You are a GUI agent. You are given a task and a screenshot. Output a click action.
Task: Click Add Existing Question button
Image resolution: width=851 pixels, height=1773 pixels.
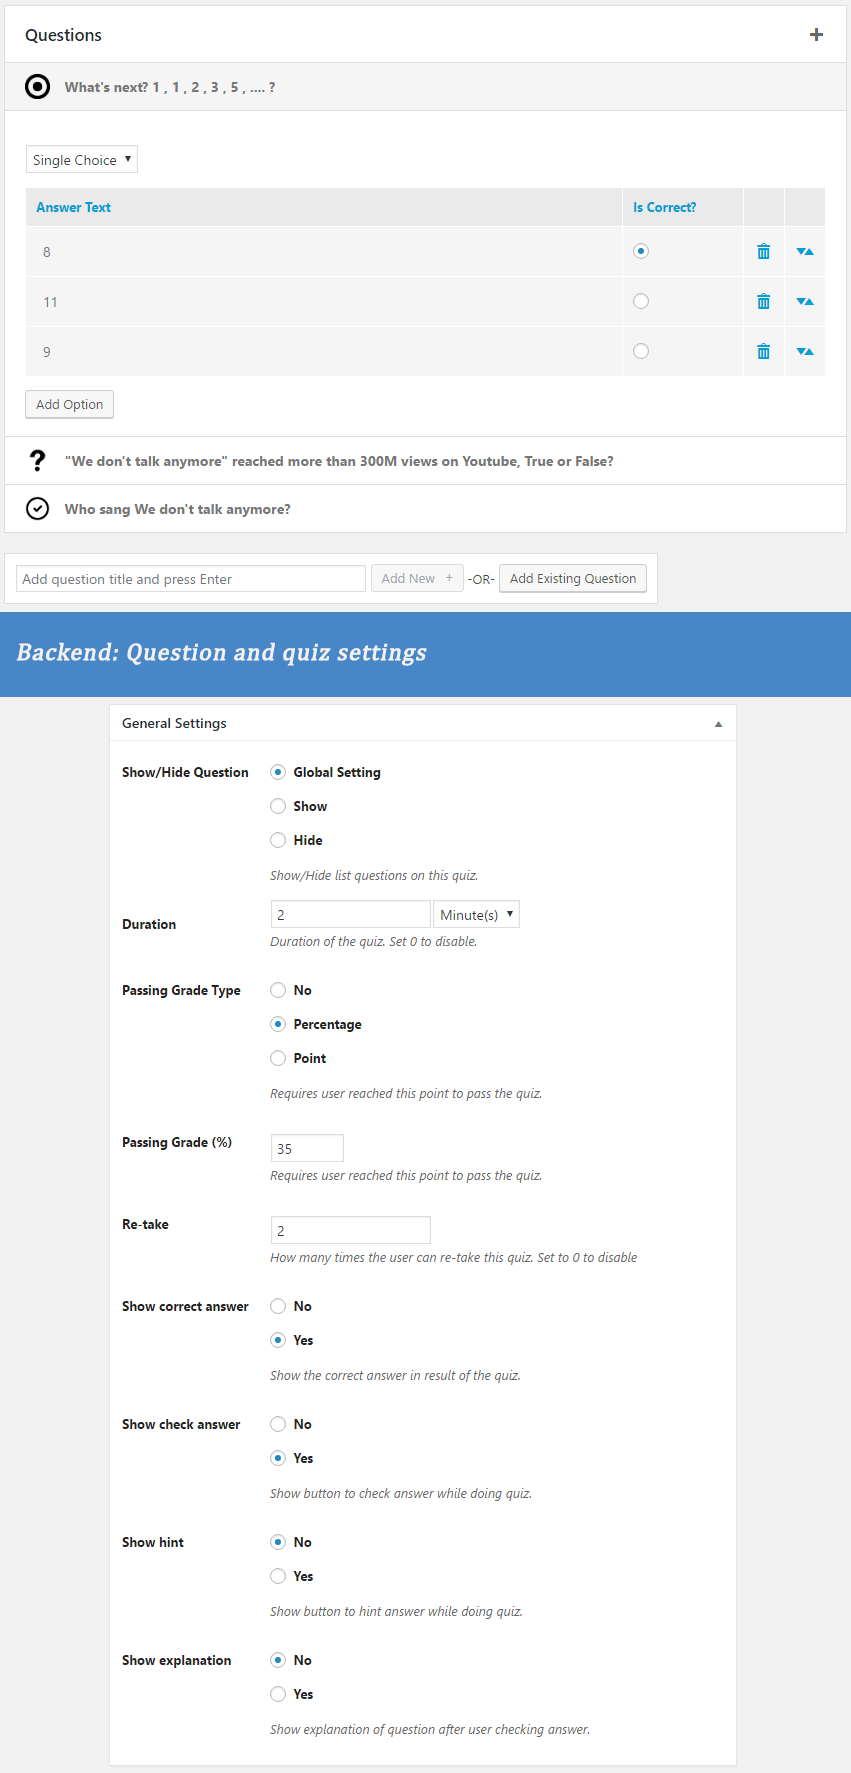pos(572,579)
